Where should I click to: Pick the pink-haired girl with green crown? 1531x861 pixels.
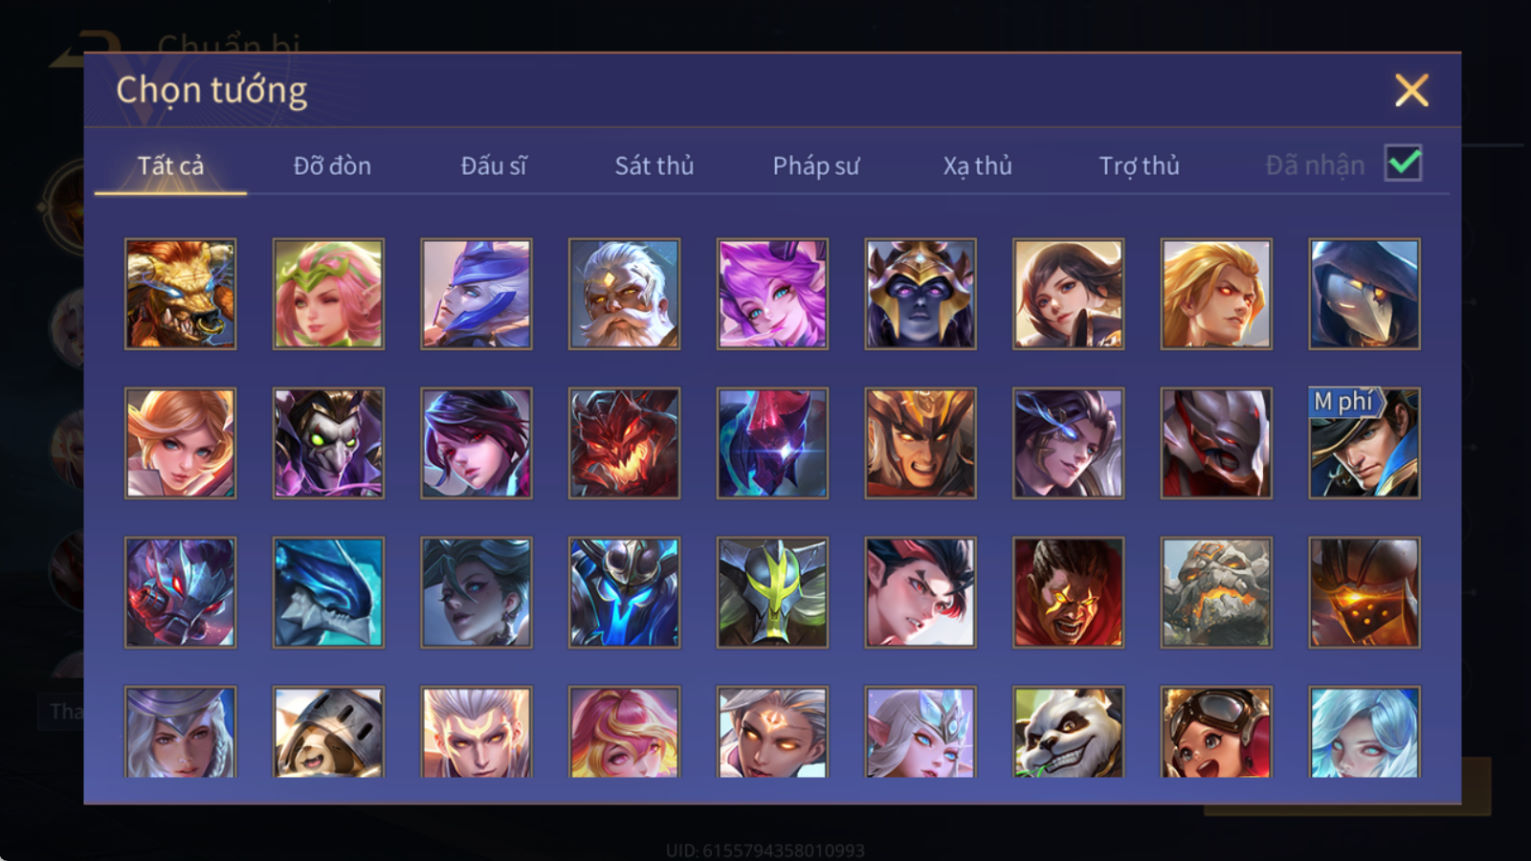(328, 294)
